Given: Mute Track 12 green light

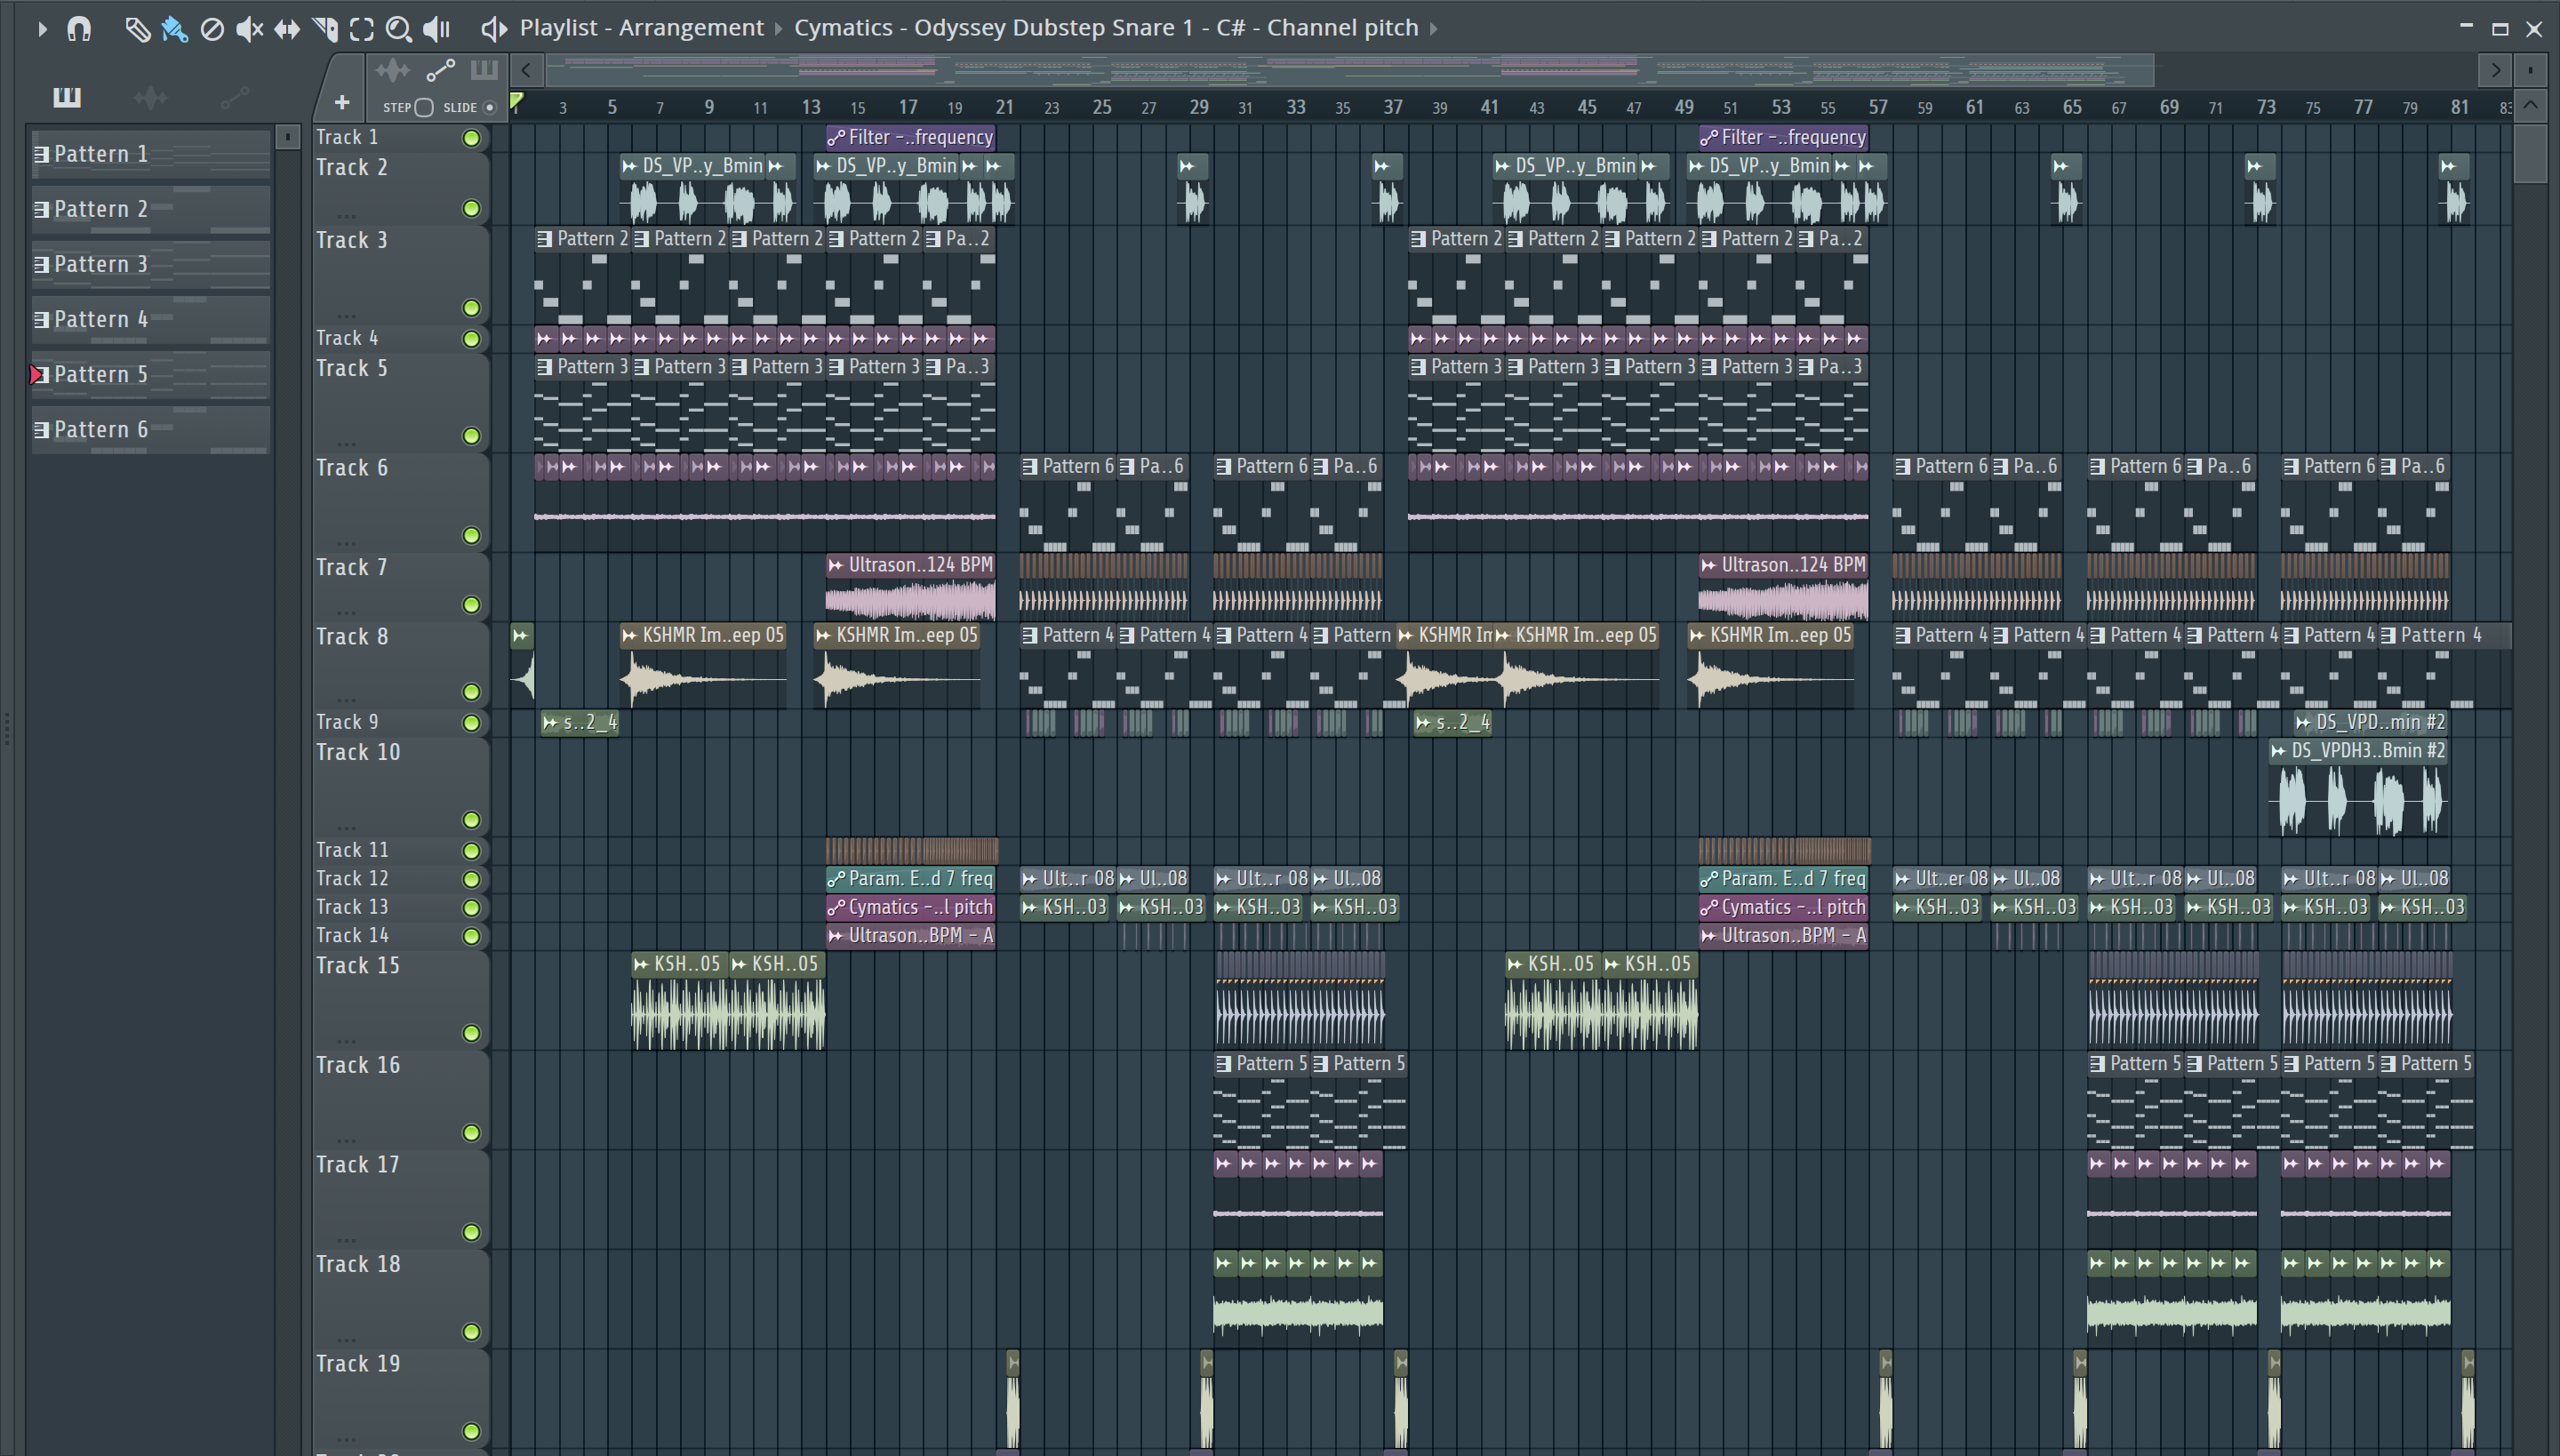Looking at the screenshot, I should 471,879.
